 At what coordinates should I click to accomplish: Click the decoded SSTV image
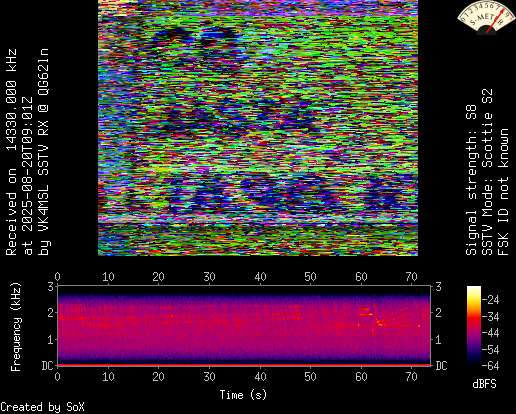(x=258, y=128)
